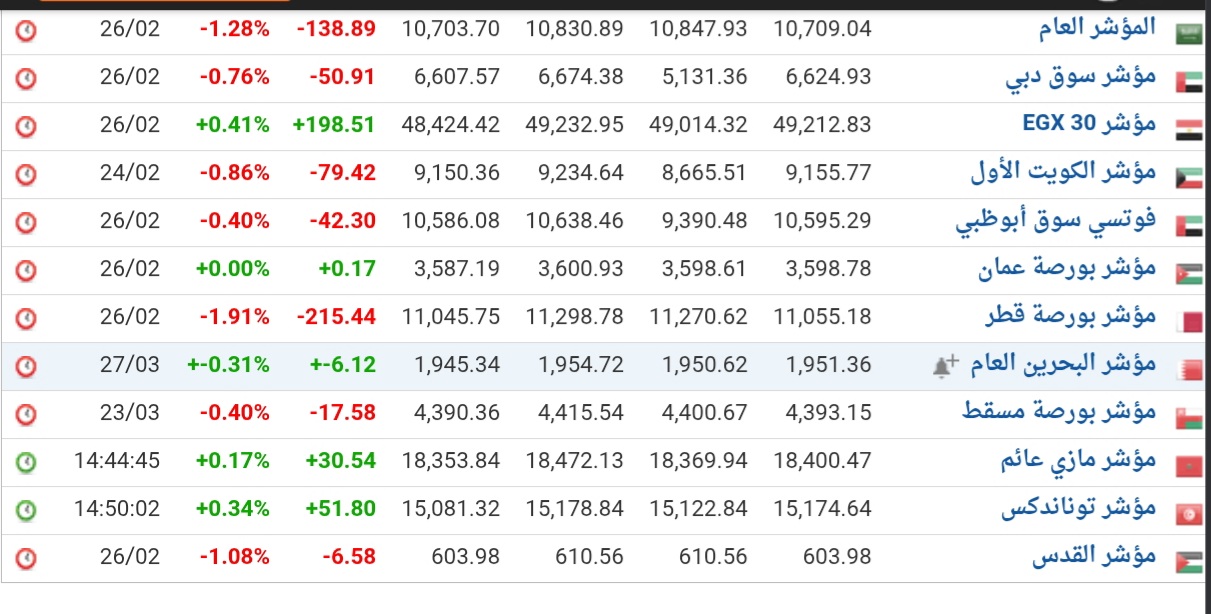The height and width of the screenshot is (614, 1211).
Task: Open the مؤشر الكويت الأول index link
Action: point(1063,173)
